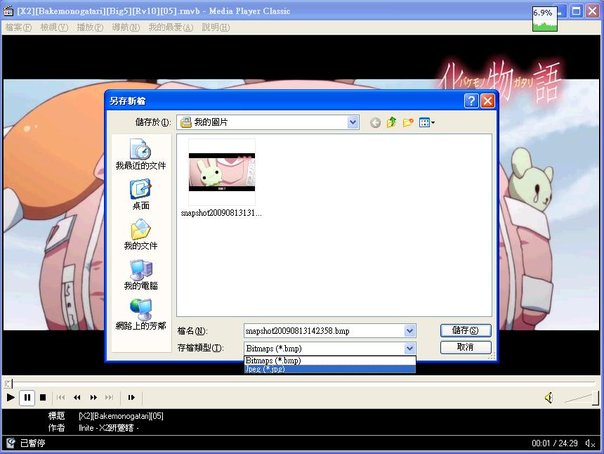Image resolution: width=604 pixels, height=454 pixels.
Task: Open the 我的最愛(A) menu
Action: 171,27
